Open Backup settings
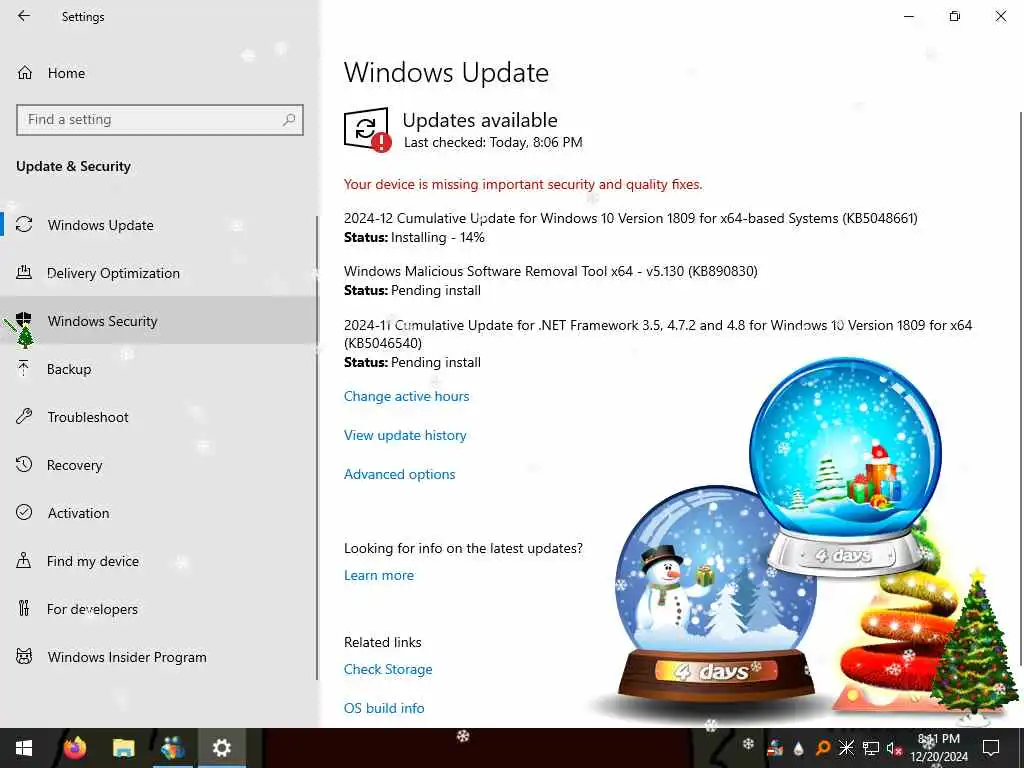Screen dimensions: 1024x768 [x=160, y=369]
